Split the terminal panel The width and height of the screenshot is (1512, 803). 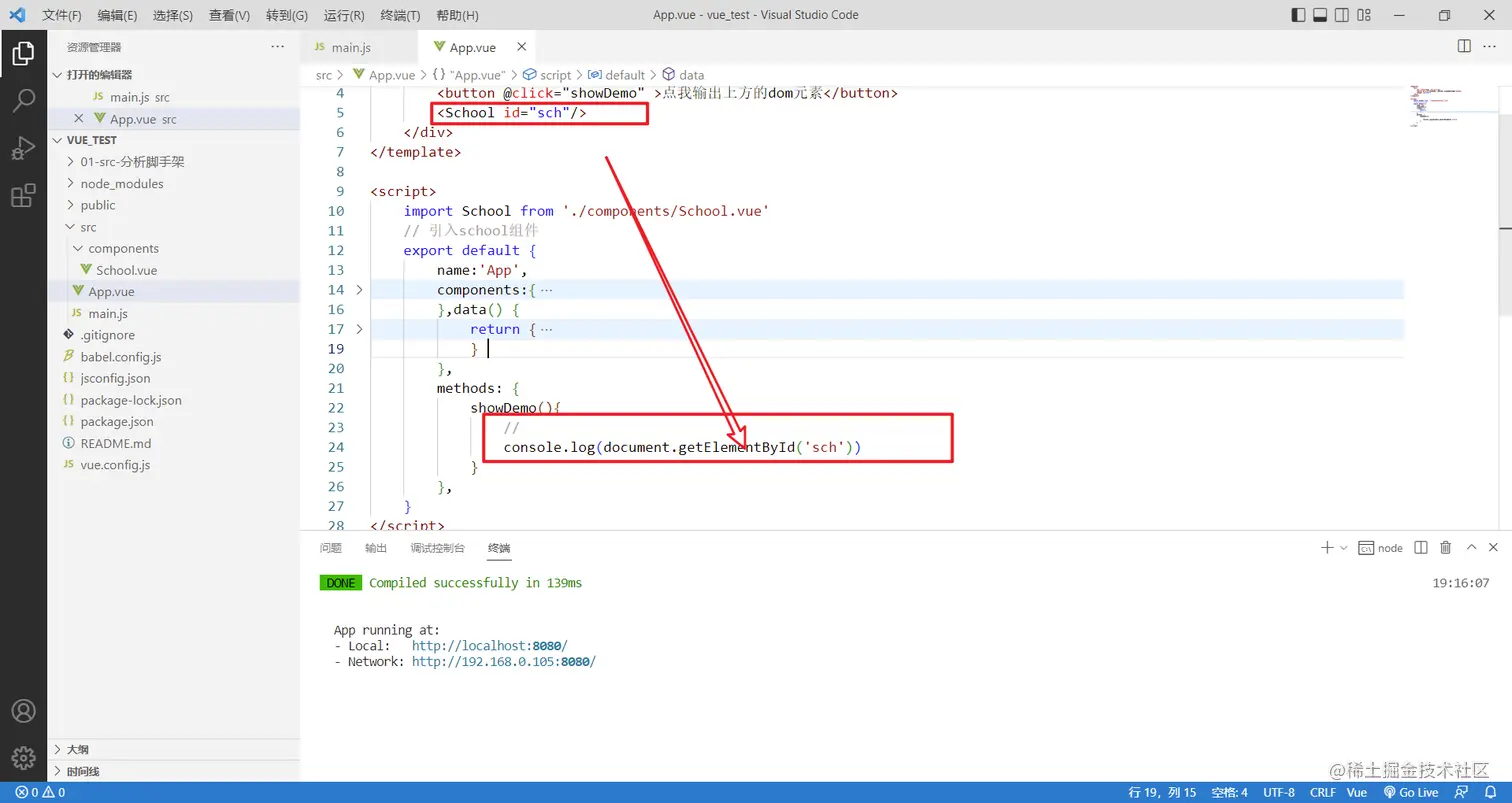point(1422,548)
